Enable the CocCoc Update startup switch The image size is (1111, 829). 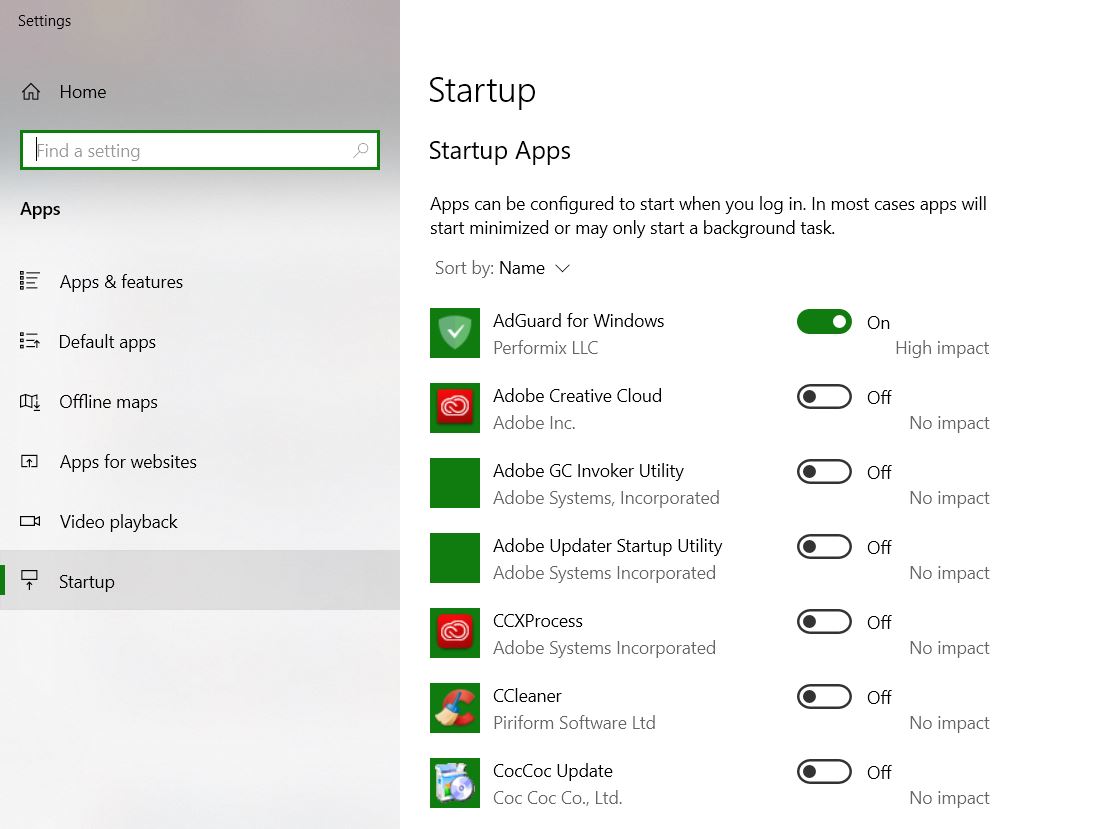(824, 772)
